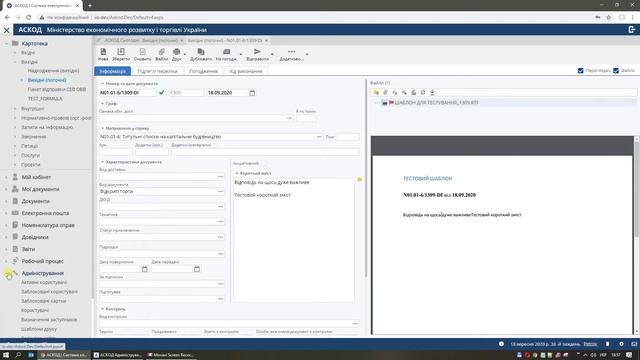Open Мої документи in the sidebar
Viewport: 640px width, 360px height.
pos(40,189)
